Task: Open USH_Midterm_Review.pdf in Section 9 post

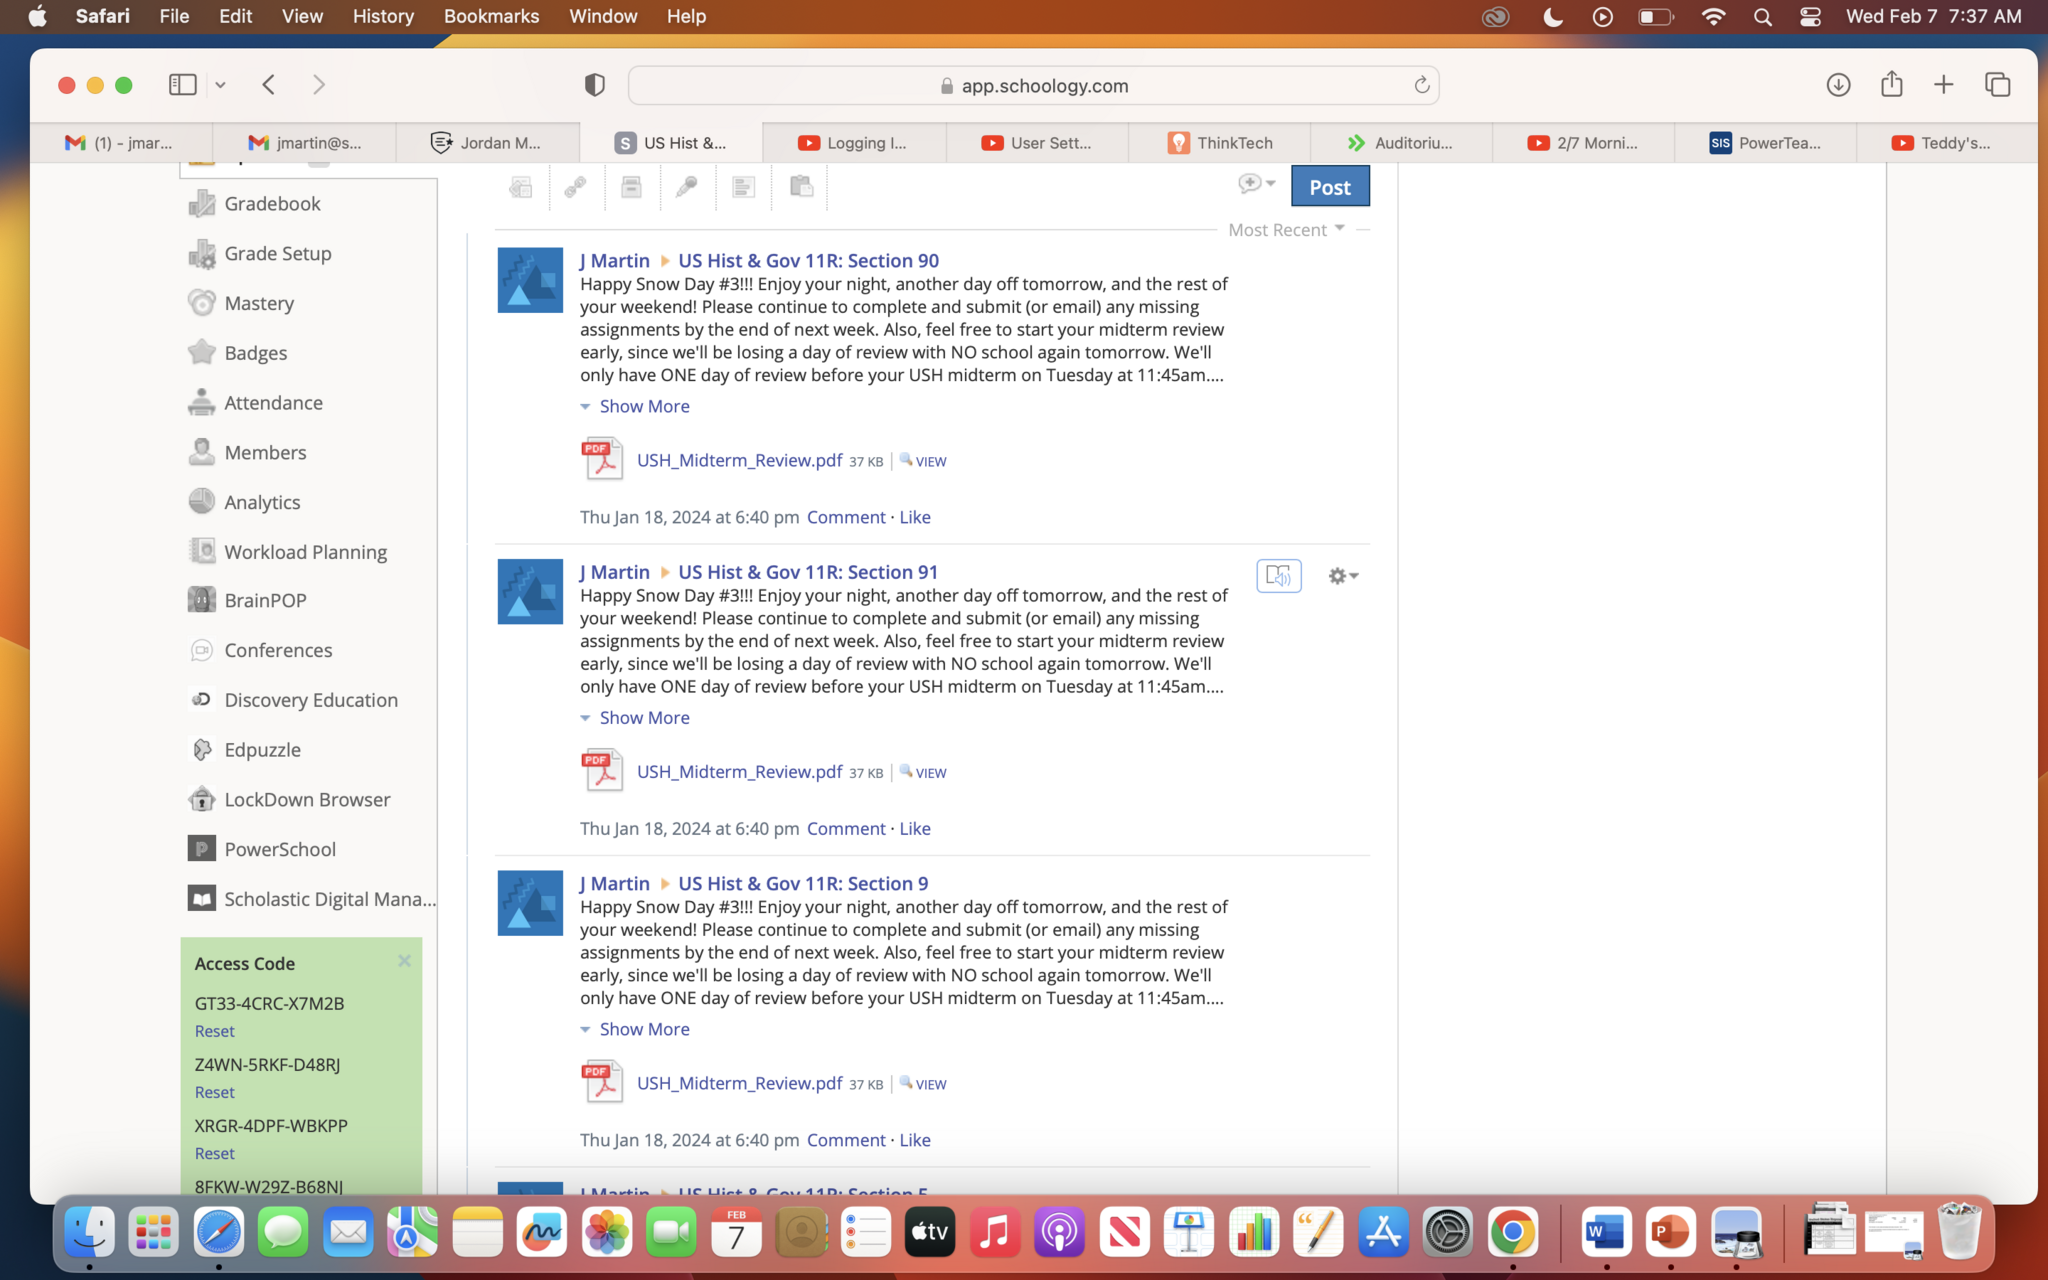Action: 739,1083
